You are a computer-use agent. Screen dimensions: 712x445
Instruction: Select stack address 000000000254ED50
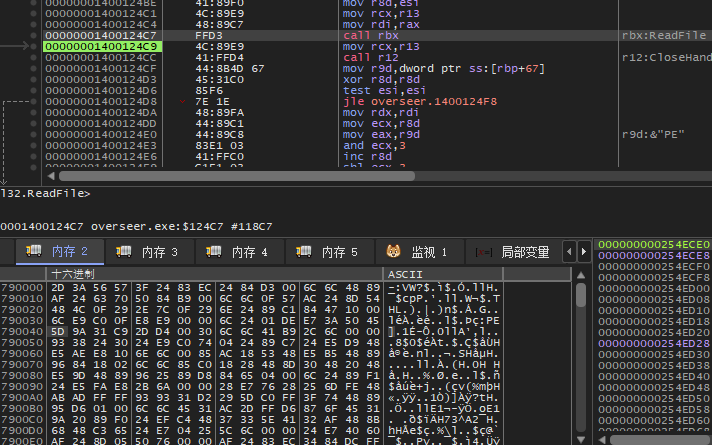click(654, 398)
